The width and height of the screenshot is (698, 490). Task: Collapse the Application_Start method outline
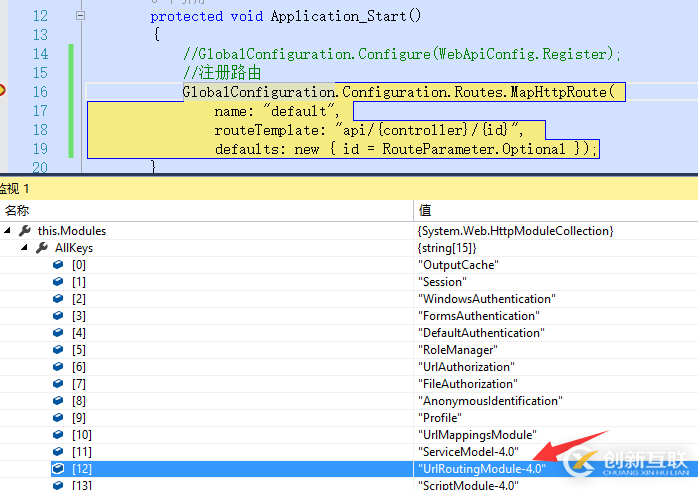coord(81,16)
